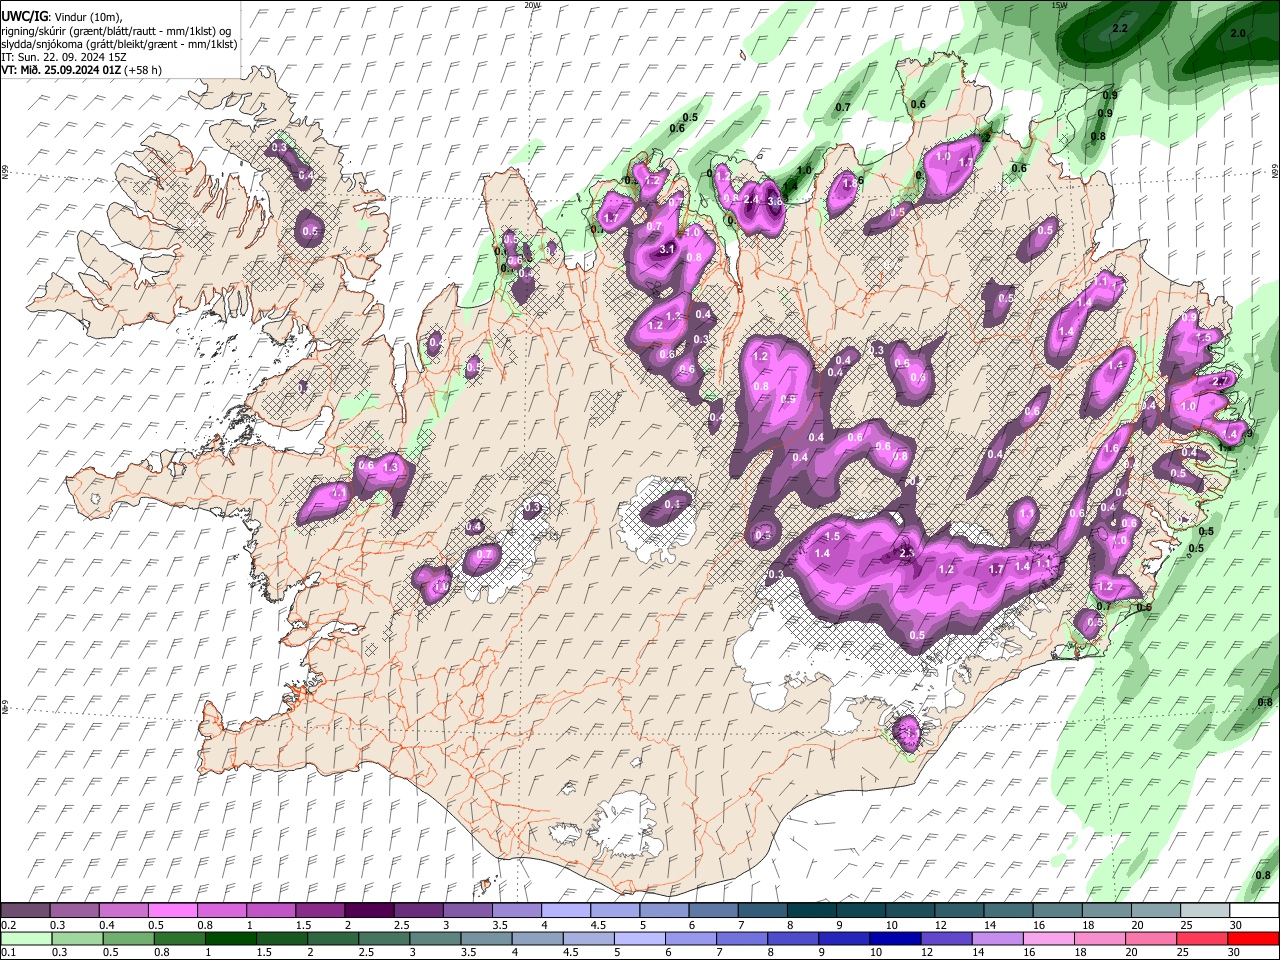1280x960 pixels.
Task: Click the '(+58 h)' forecast offset text
Action: [142, 70]
